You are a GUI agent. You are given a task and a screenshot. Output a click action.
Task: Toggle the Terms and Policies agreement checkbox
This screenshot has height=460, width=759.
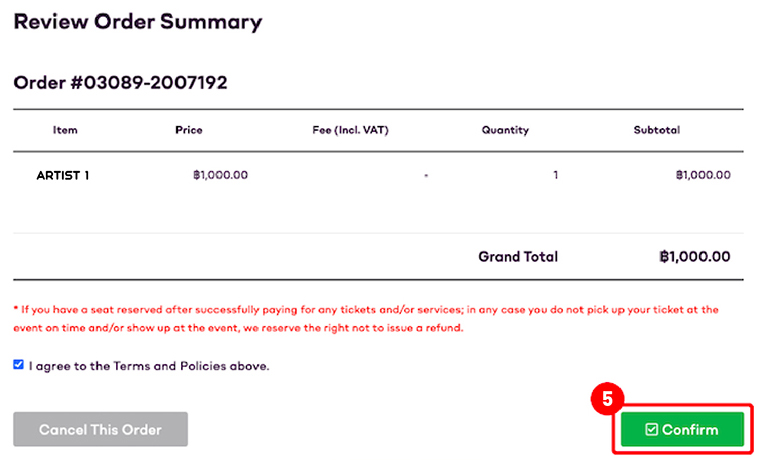pyautogui.click(x=18, y=365)
